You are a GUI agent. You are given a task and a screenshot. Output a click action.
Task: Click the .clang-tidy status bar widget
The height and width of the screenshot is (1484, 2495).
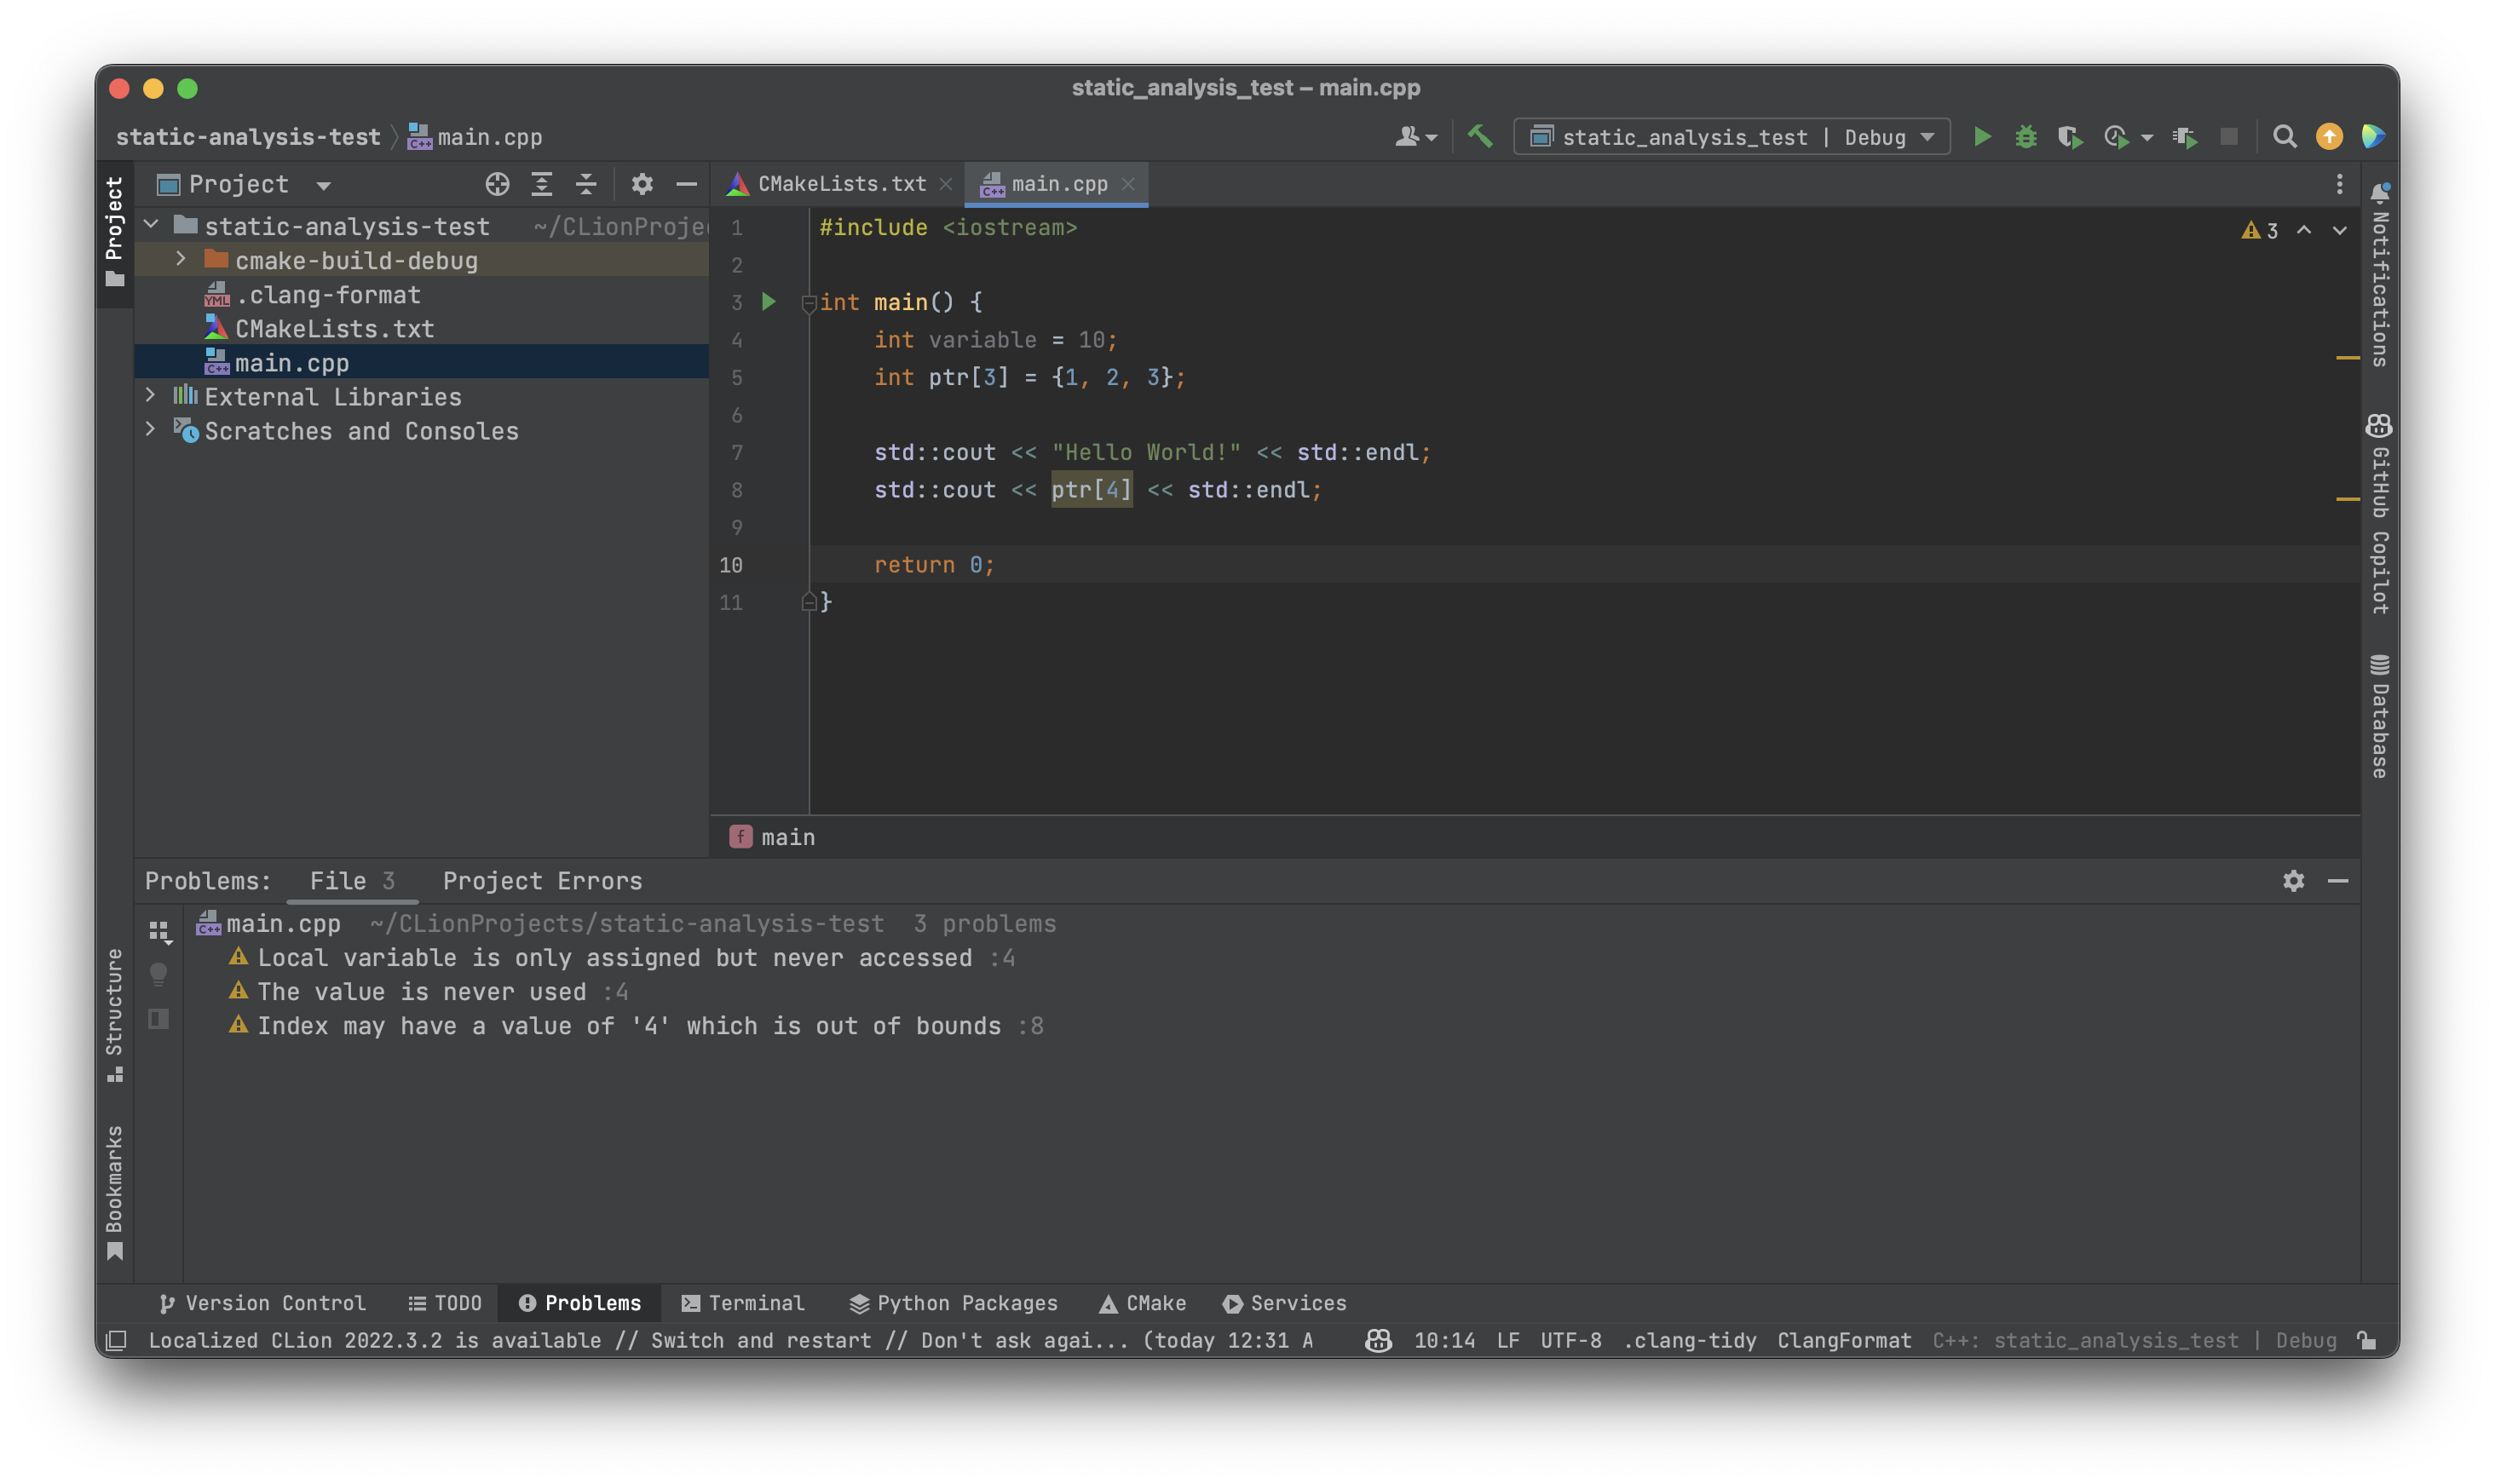click(x=1689, y=1341)
